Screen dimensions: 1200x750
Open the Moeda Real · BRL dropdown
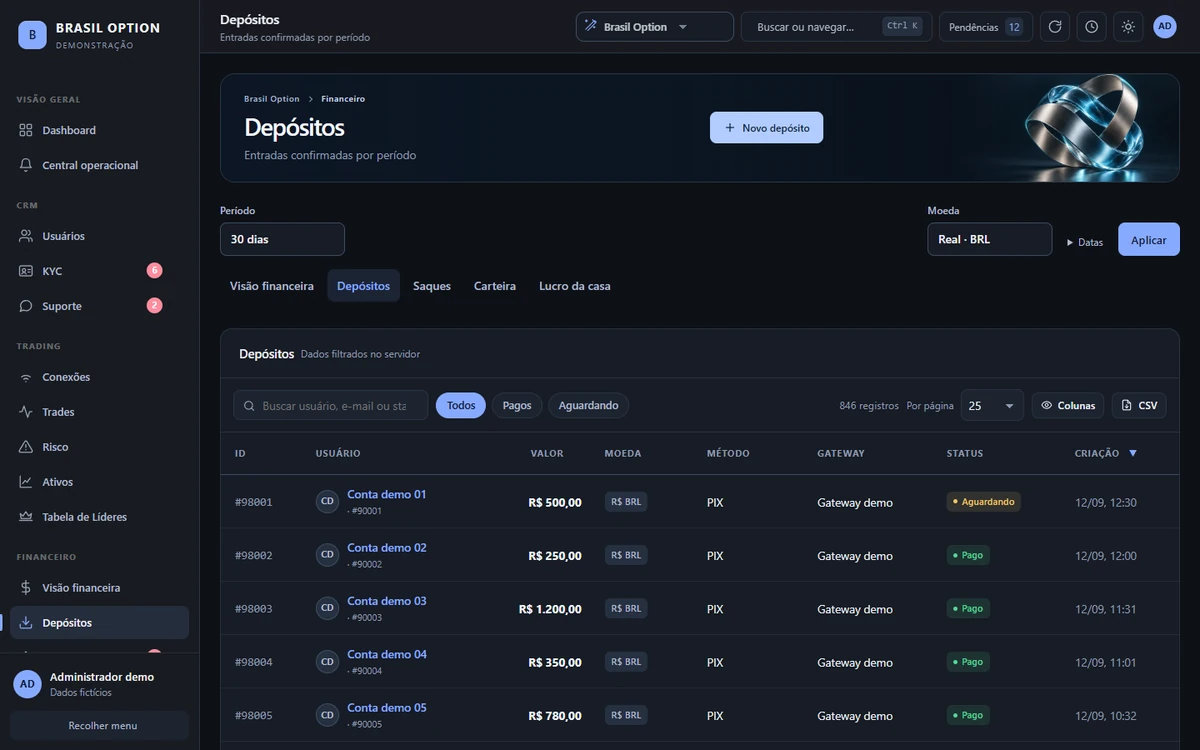pos(990,239)
